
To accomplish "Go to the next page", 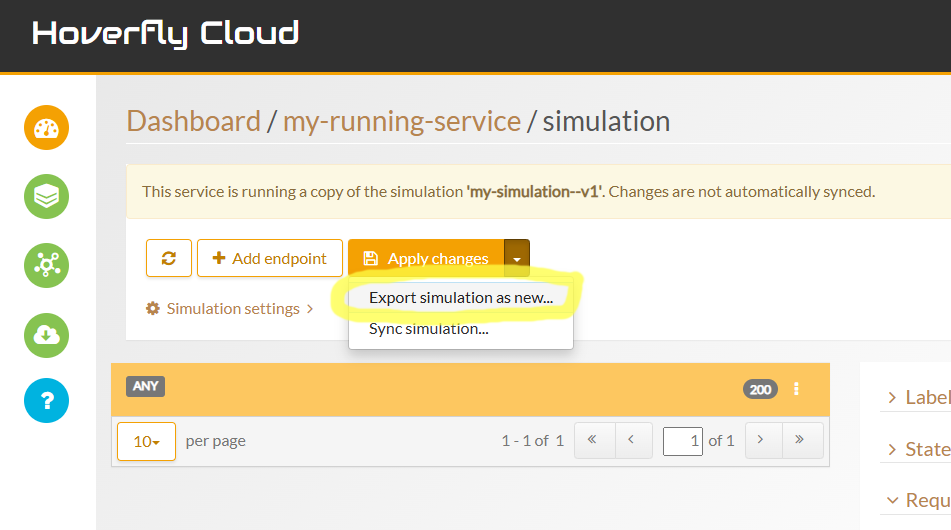I will [761, 440].
